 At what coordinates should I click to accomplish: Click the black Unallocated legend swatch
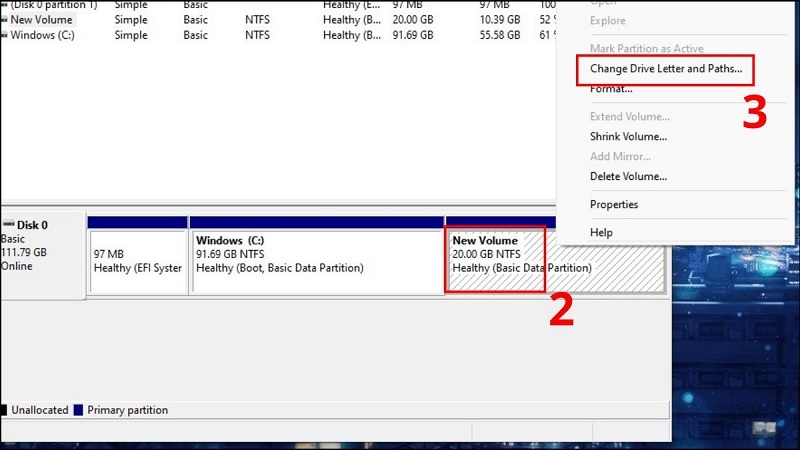(x=4, y=410)
